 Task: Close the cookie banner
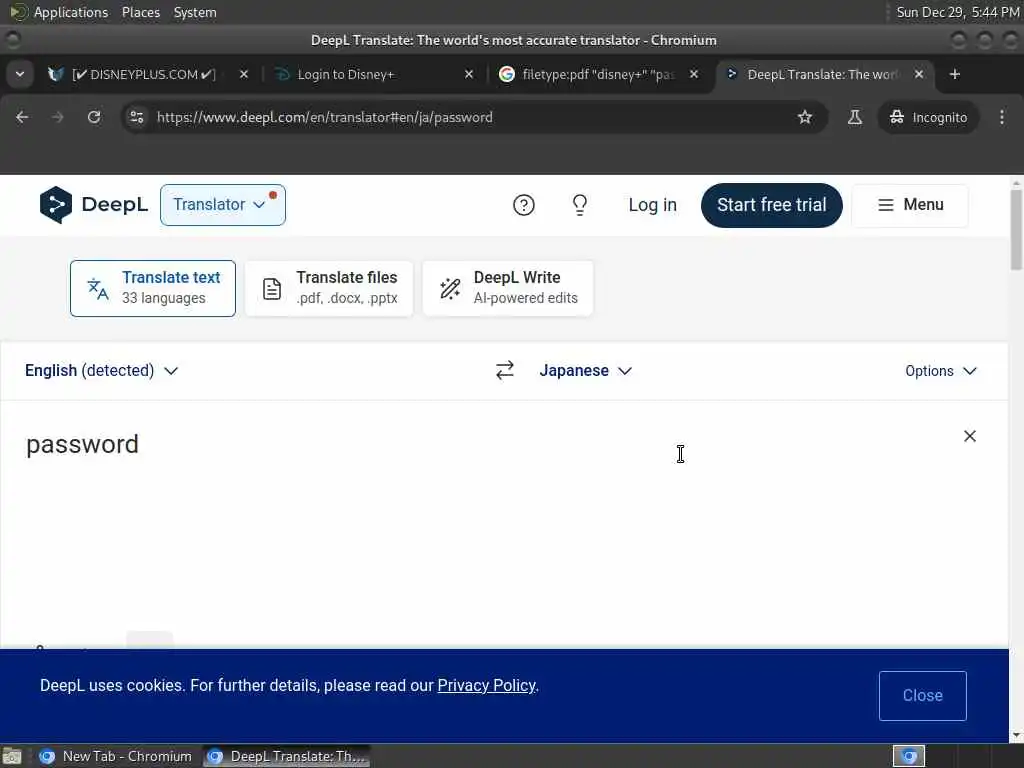pos(922,696)
